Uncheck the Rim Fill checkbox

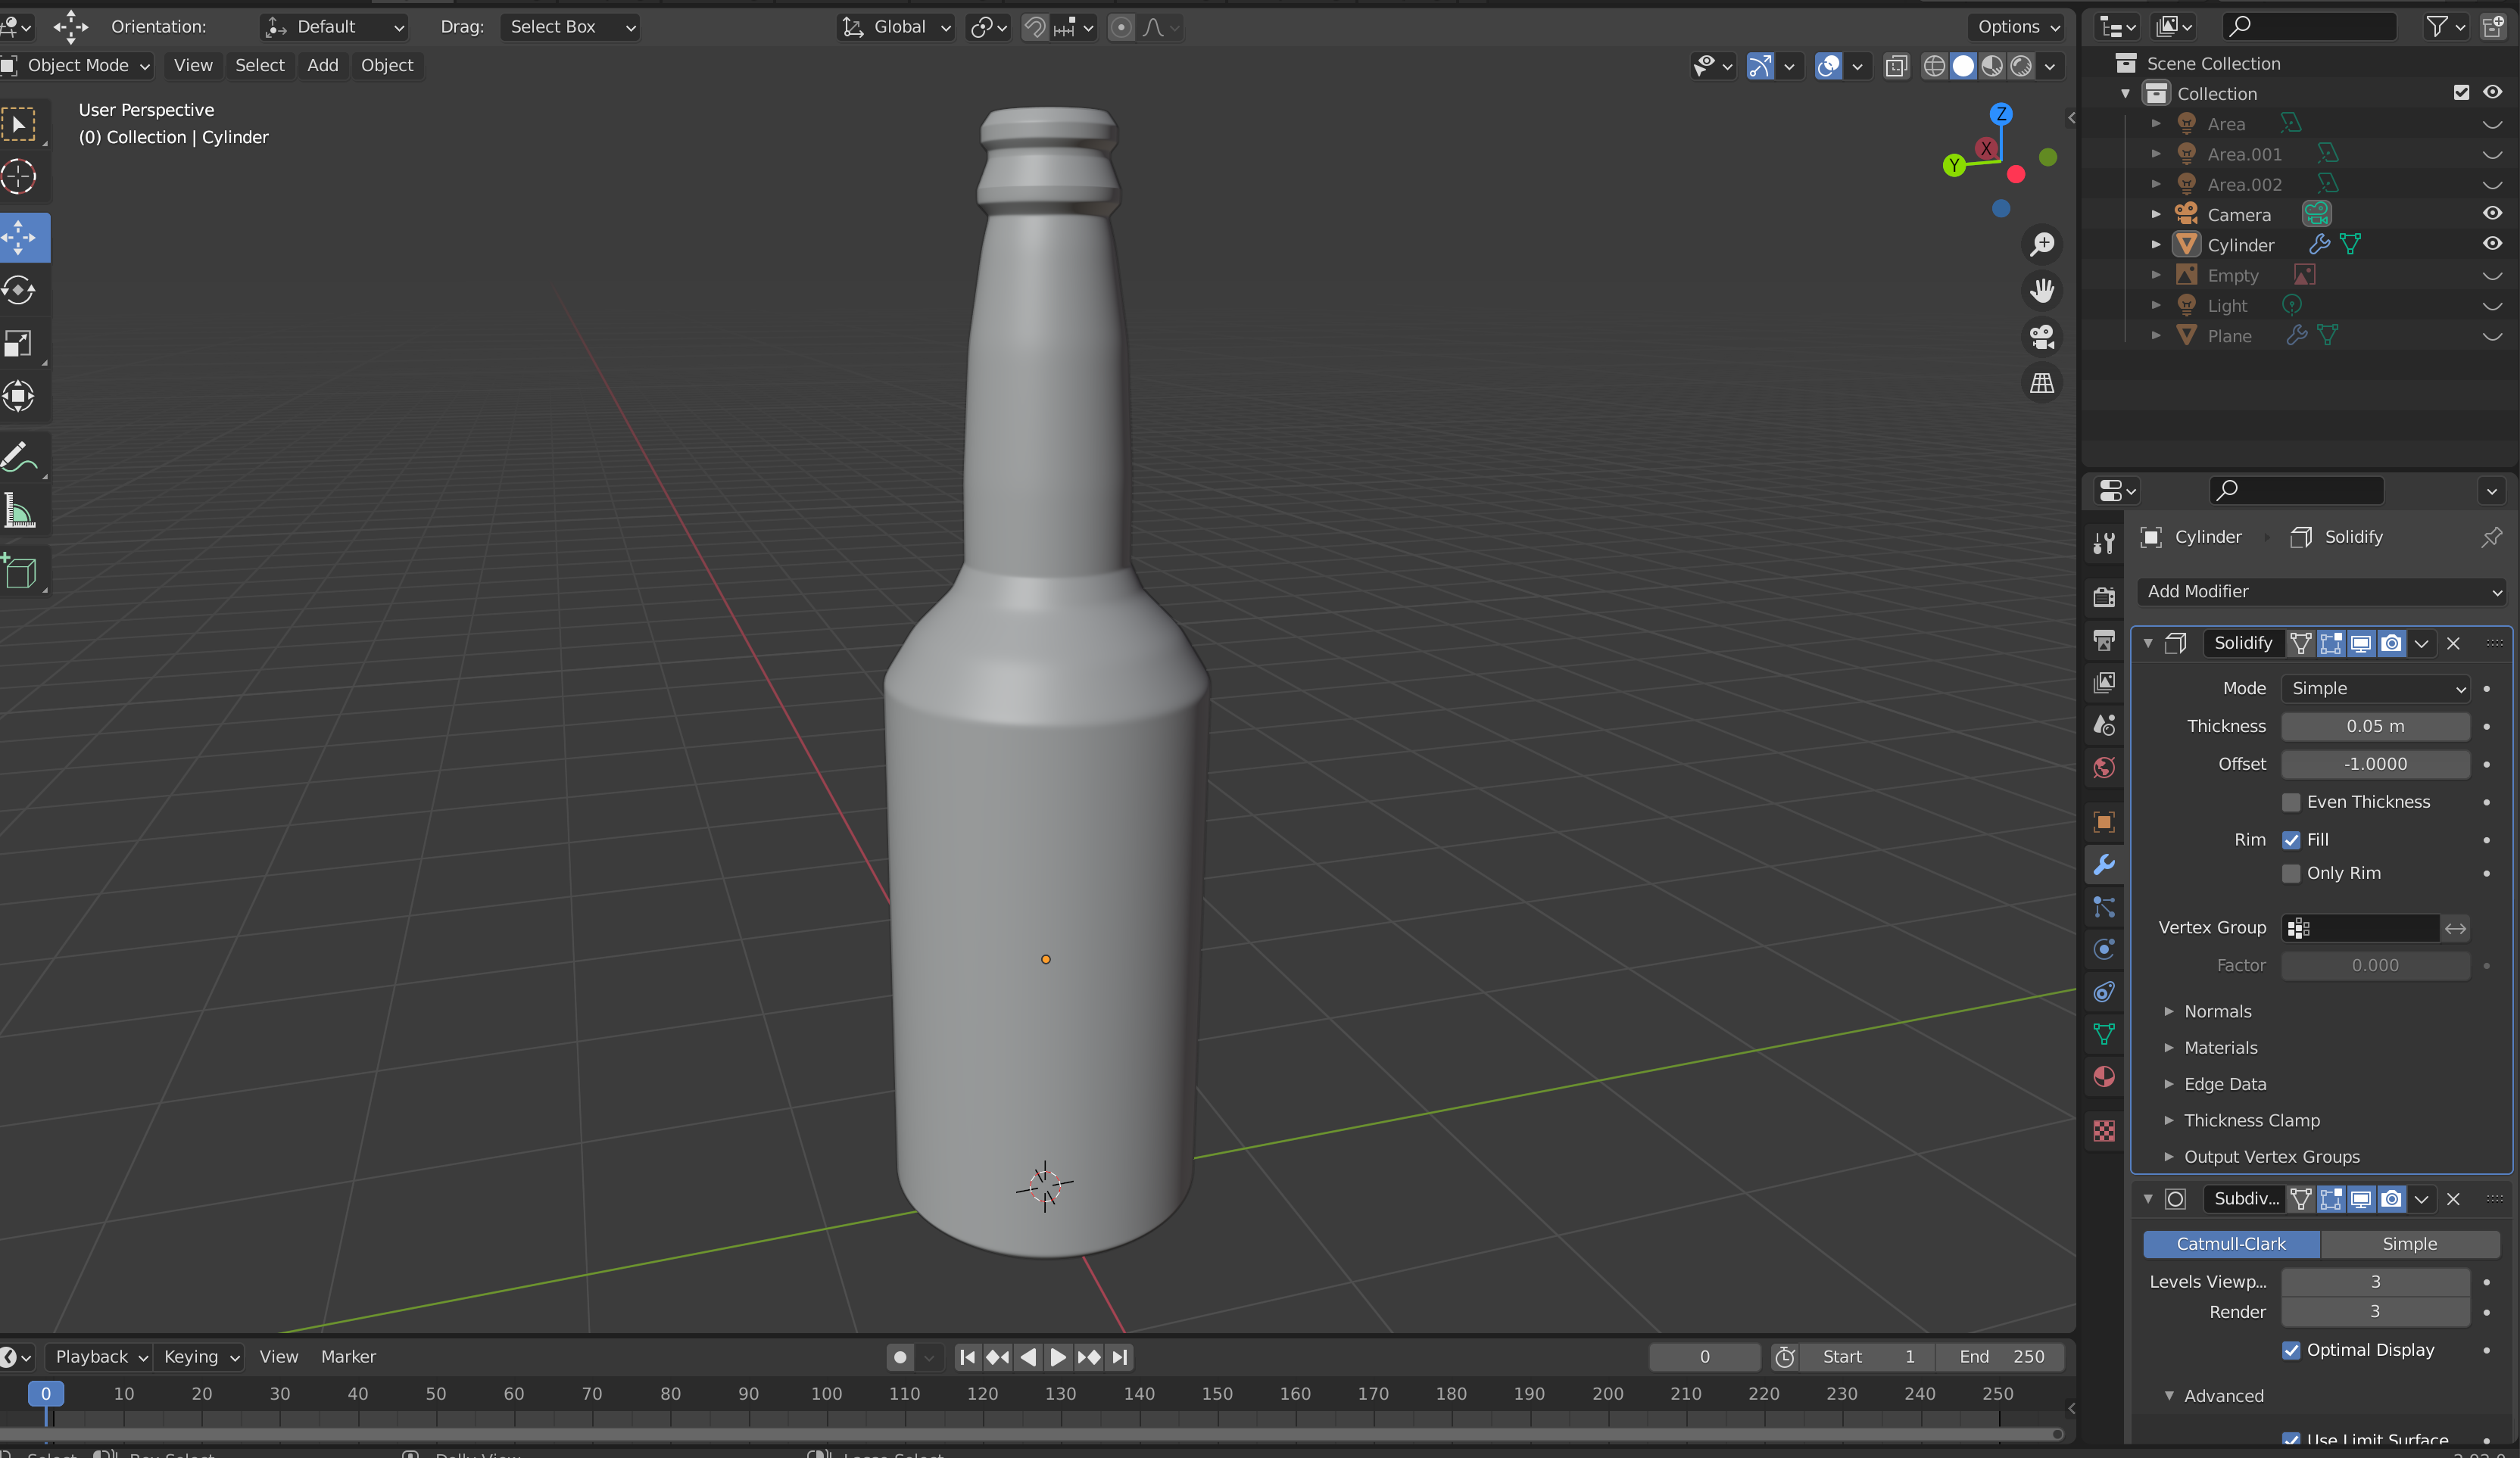point(2291,840)
